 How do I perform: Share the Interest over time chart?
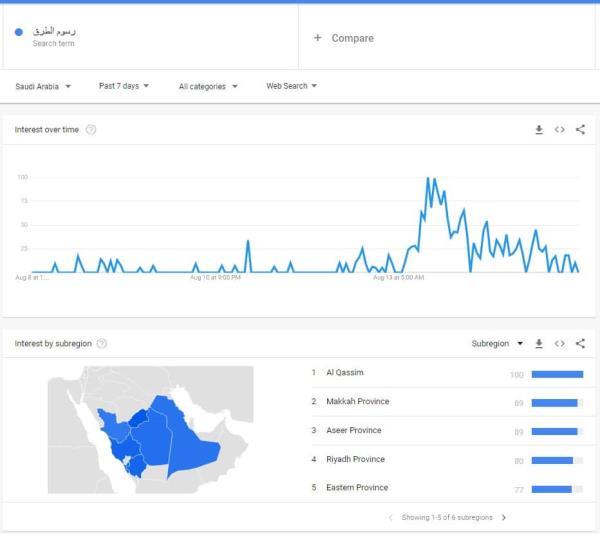click(x=580, y=130)
